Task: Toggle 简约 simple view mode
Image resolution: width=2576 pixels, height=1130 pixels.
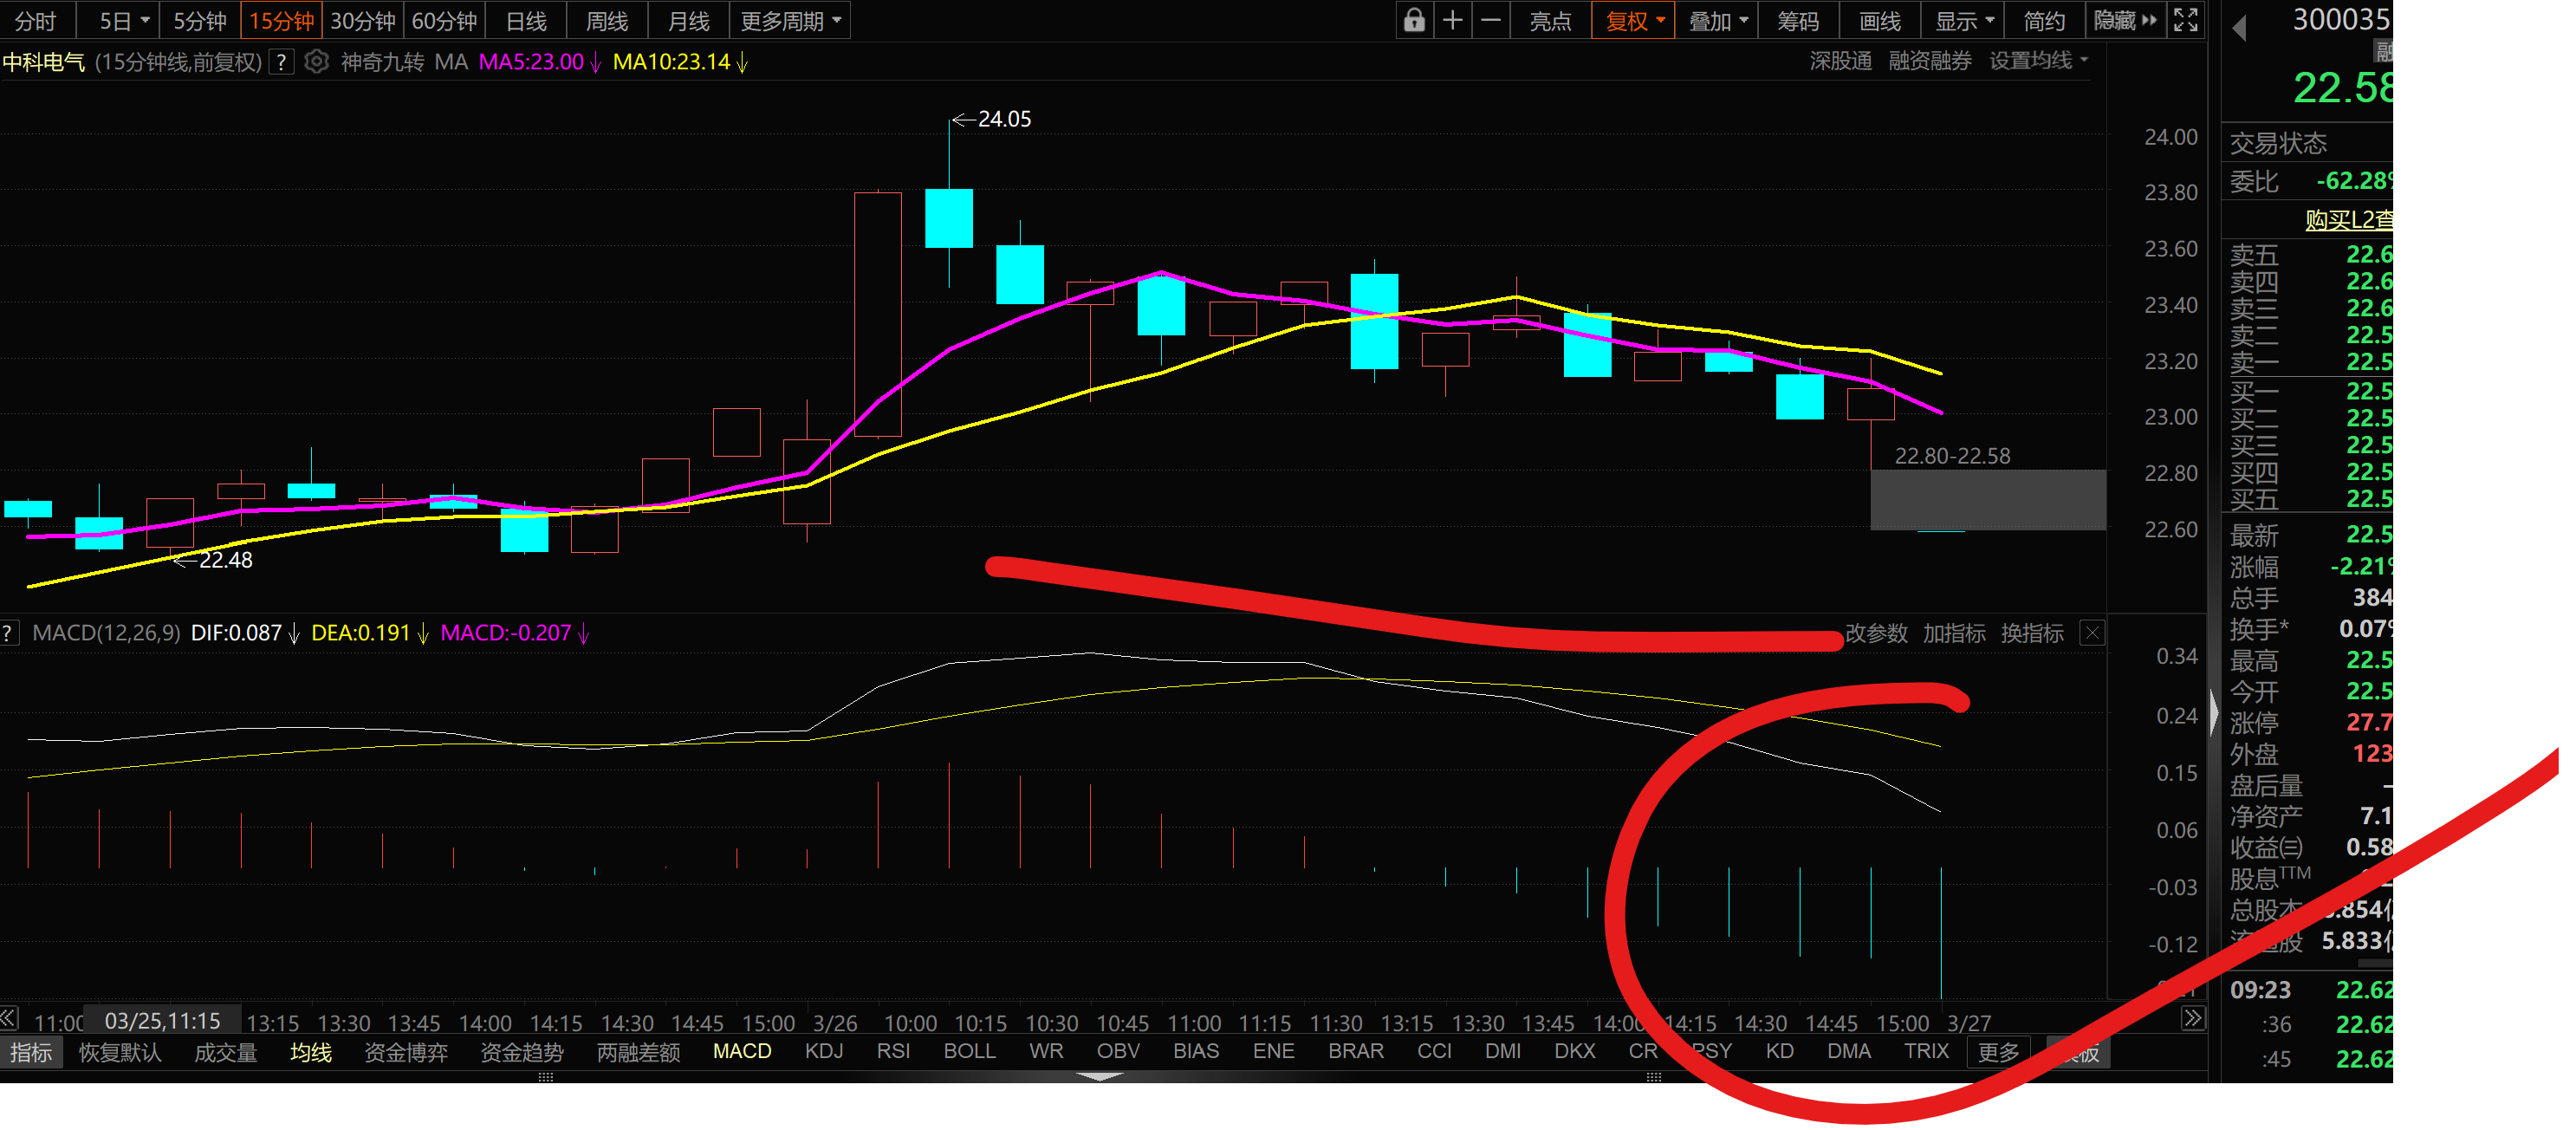Action: click(2043, 21)
